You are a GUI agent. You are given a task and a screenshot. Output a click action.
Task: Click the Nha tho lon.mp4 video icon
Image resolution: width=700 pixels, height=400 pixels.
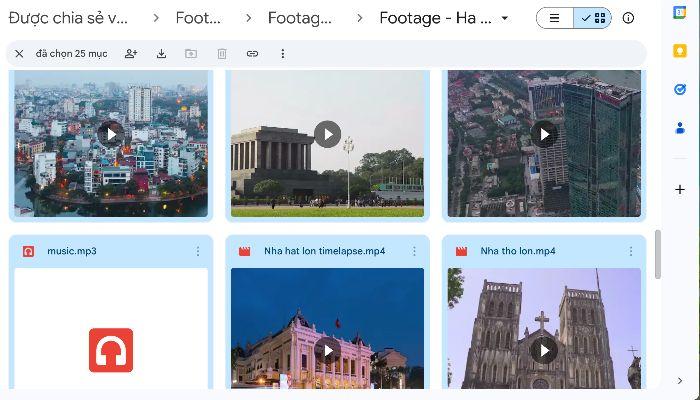pos(461,251)
